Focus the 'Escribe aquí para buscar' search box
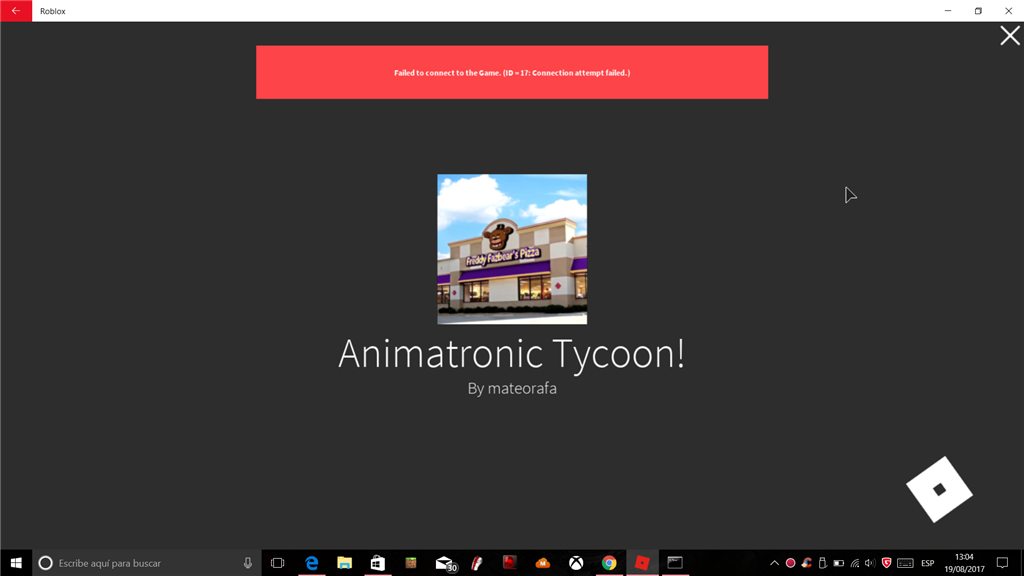 (x=147, y=563)
